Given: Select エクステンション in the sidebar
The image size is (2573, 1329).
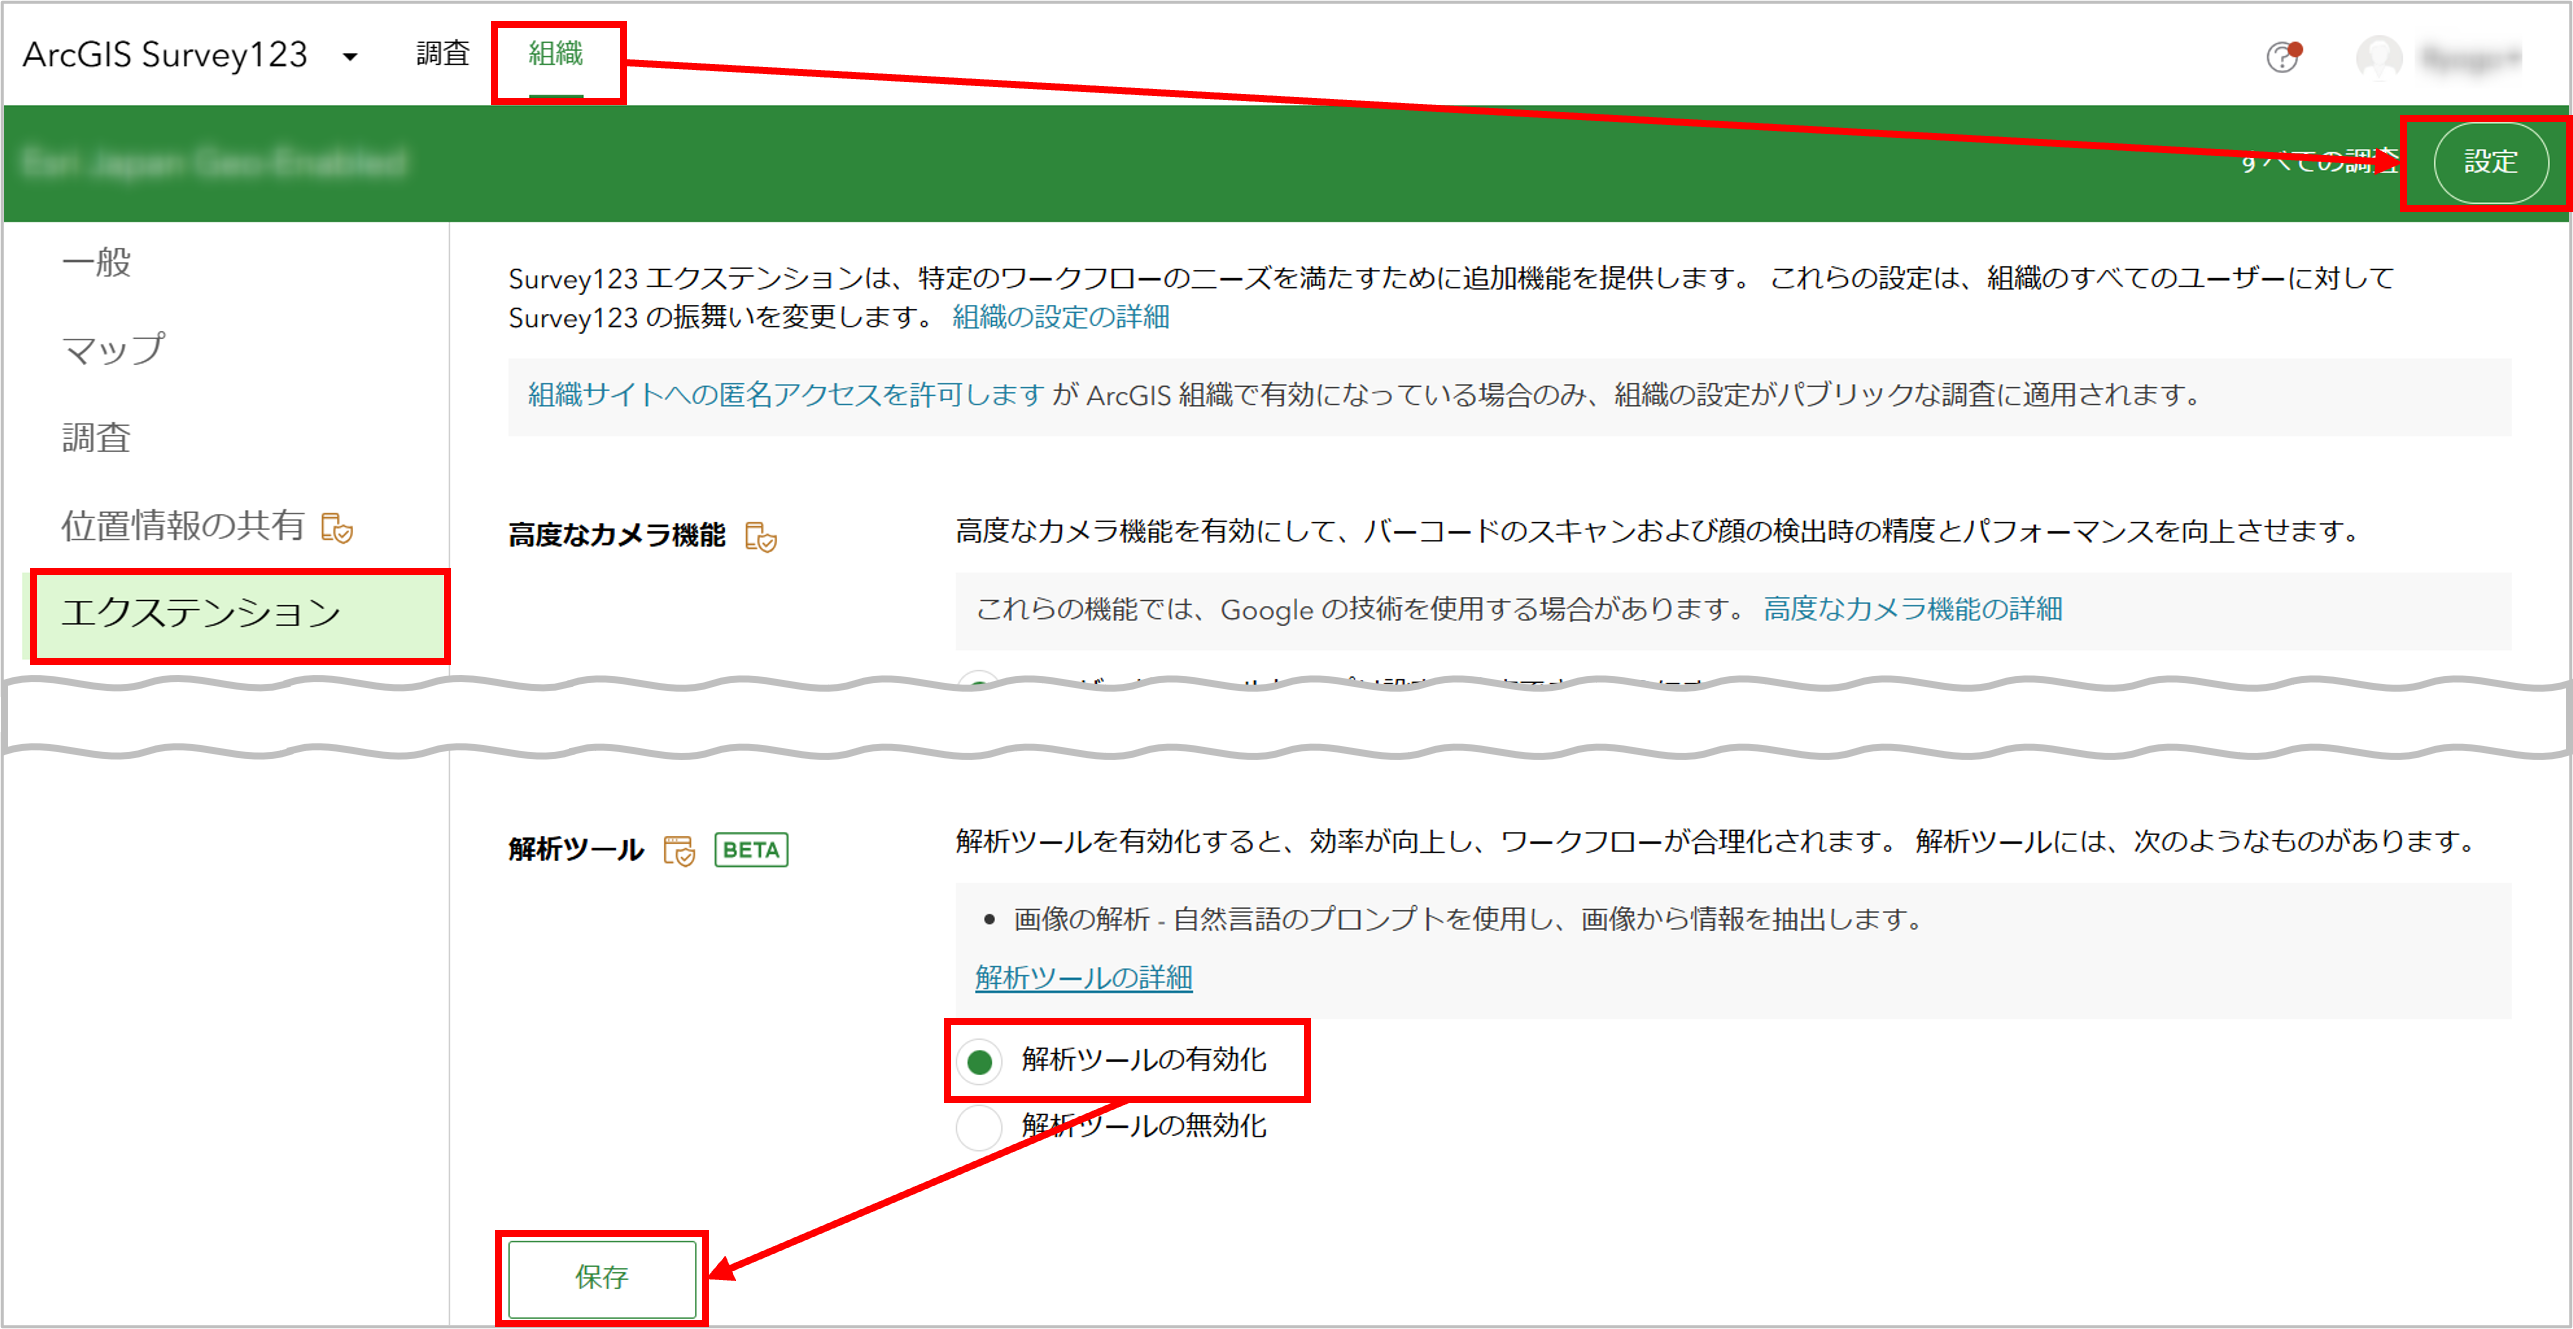Looking at the screenshot, I should 236,614.
